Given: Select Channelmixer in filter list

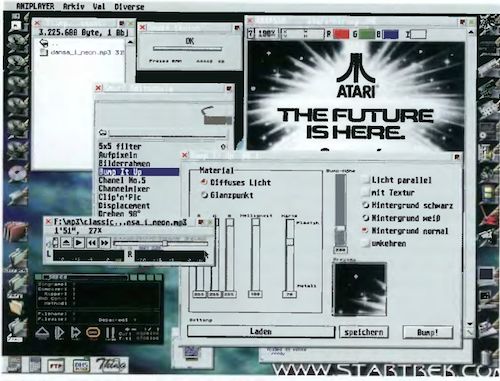Looking at the screenshot, I should [124, 189].
